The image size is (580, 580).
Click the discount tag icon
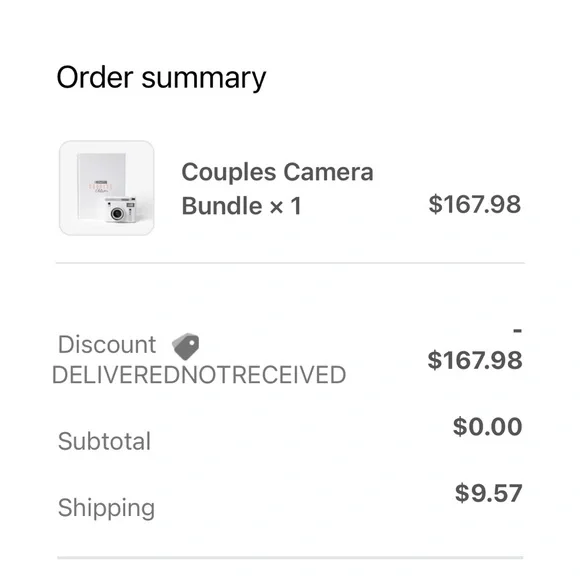coord(186,346)
